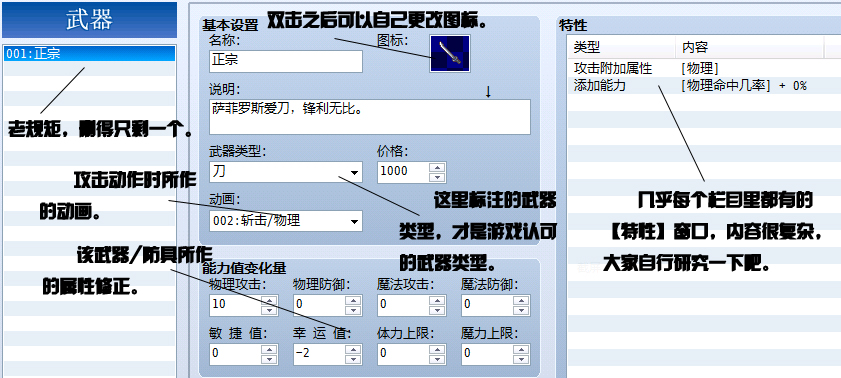
Task: Select the 攻击附加属性 trait row
Action: [x=704, y=69]
